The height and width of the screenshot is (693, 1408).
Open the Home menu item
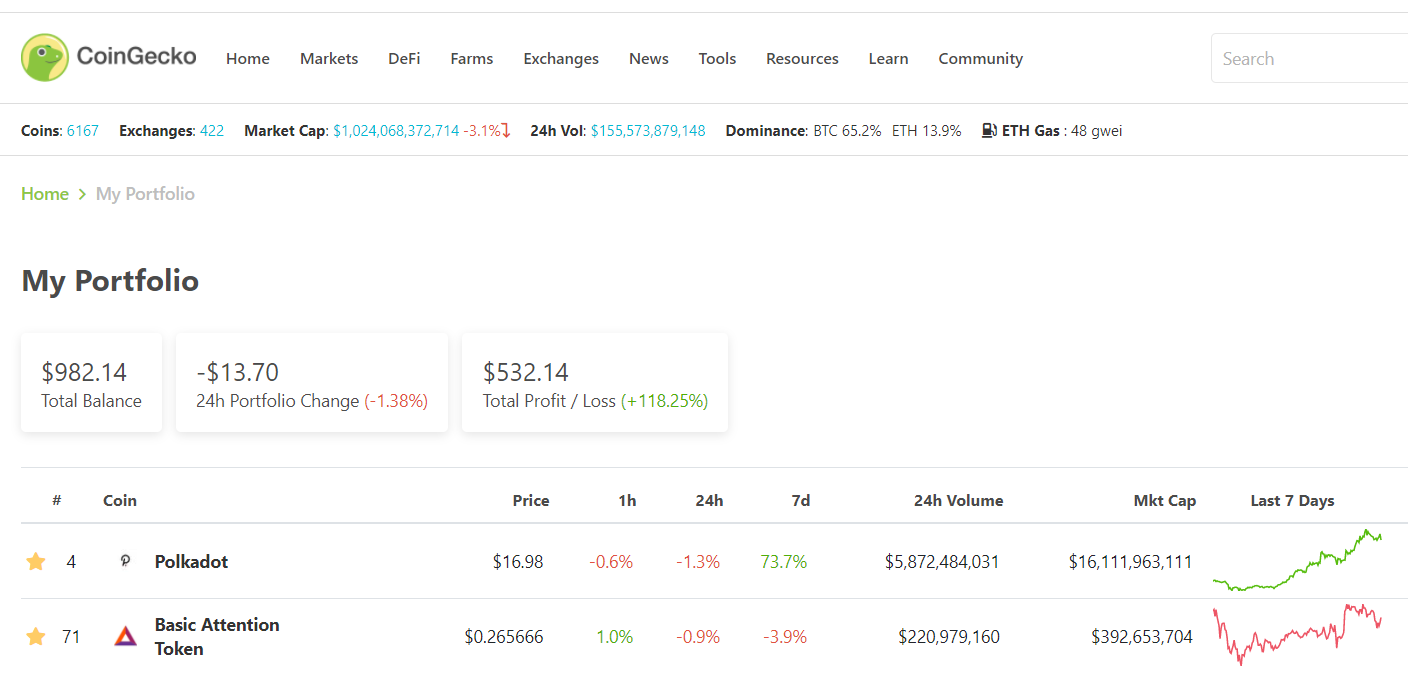248,59
